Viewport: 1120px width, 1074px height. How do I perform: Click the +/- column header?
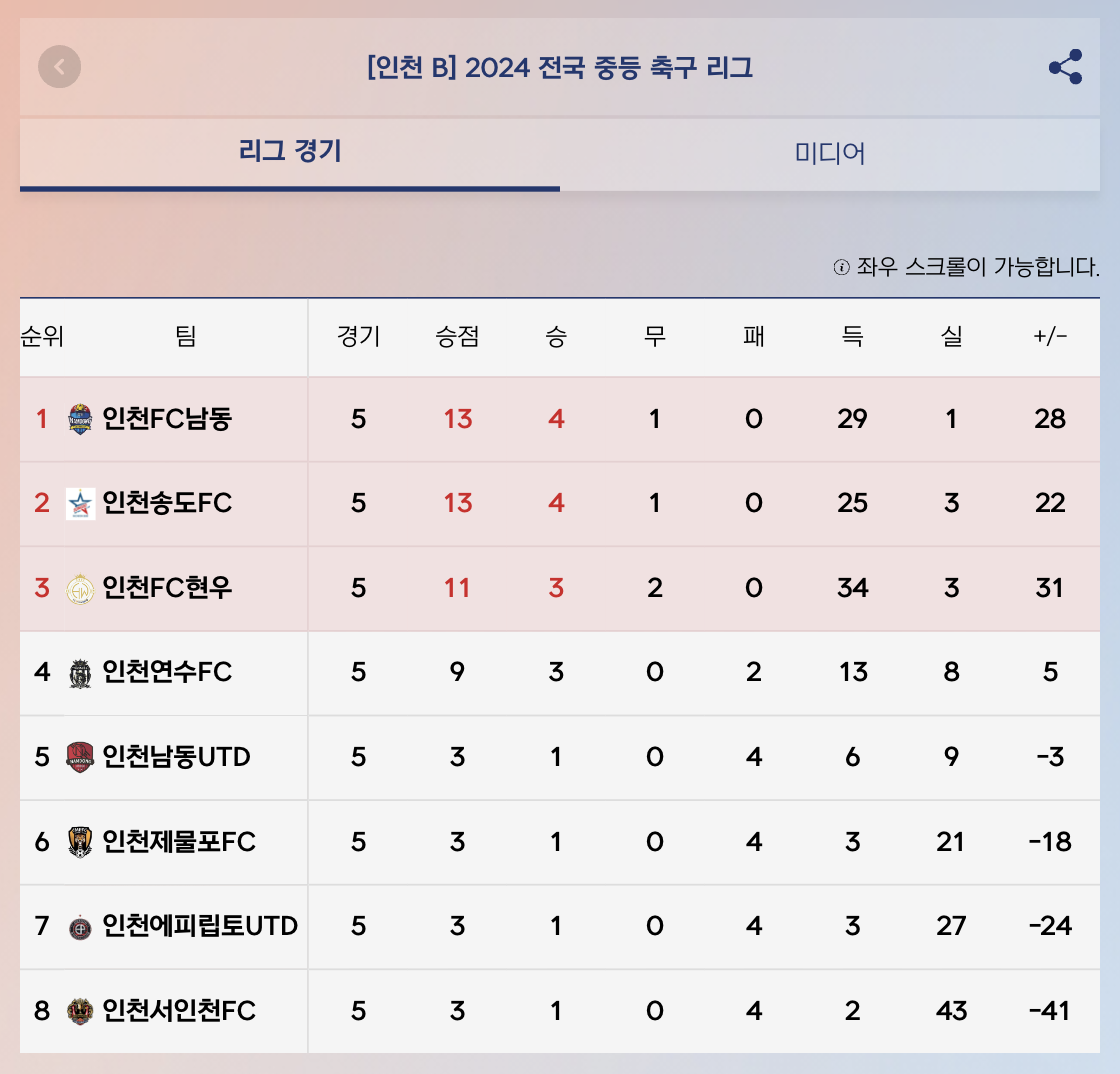[1050, 337]
